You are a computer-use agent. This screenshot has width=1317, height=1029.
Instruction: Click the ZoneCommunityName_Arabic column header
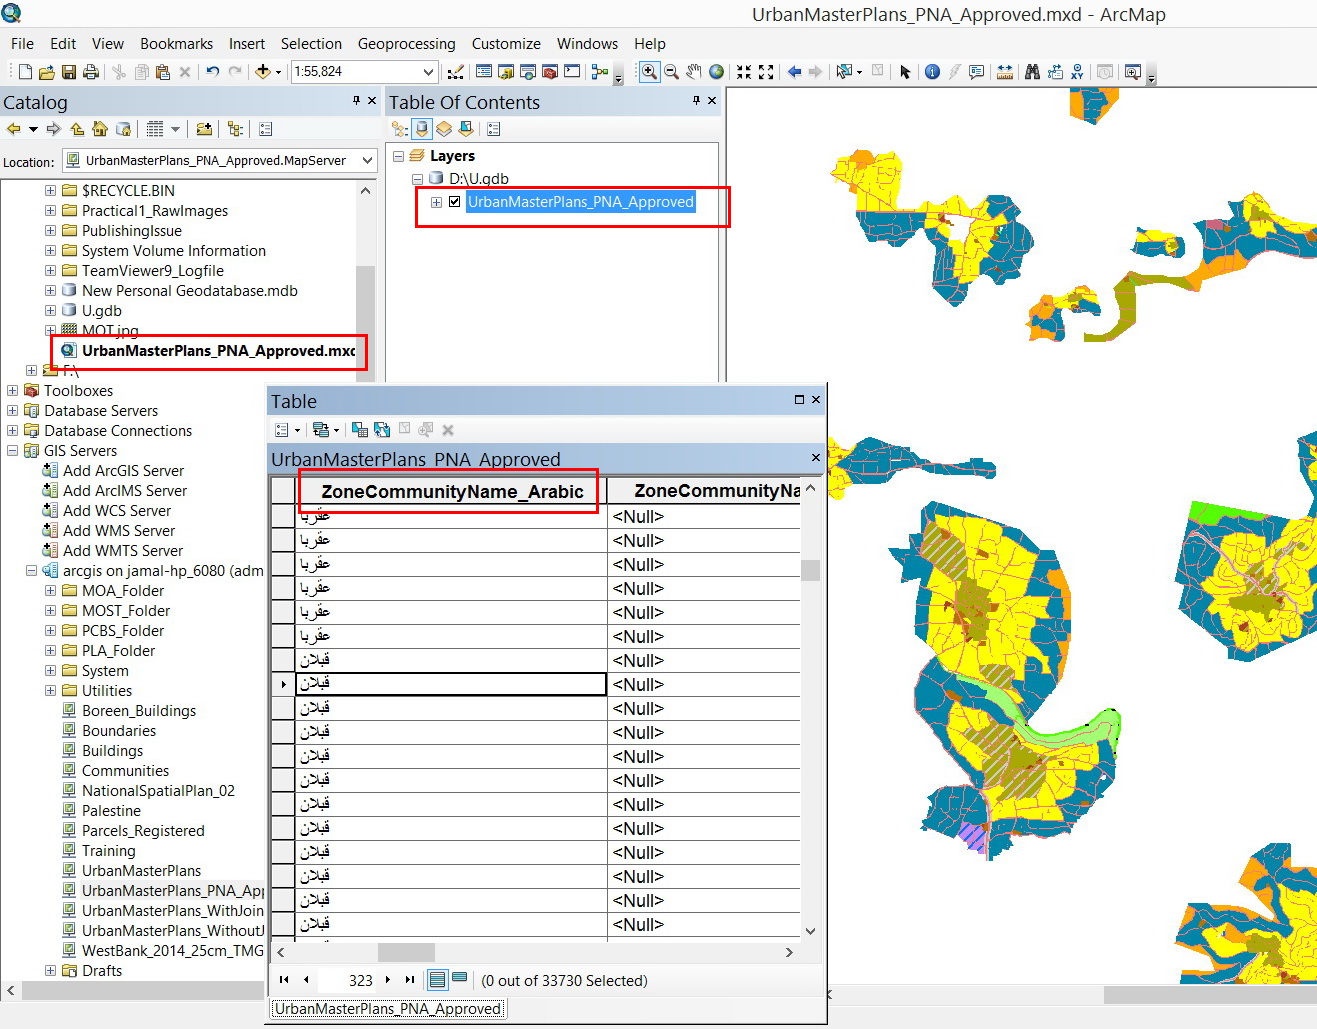452,491
